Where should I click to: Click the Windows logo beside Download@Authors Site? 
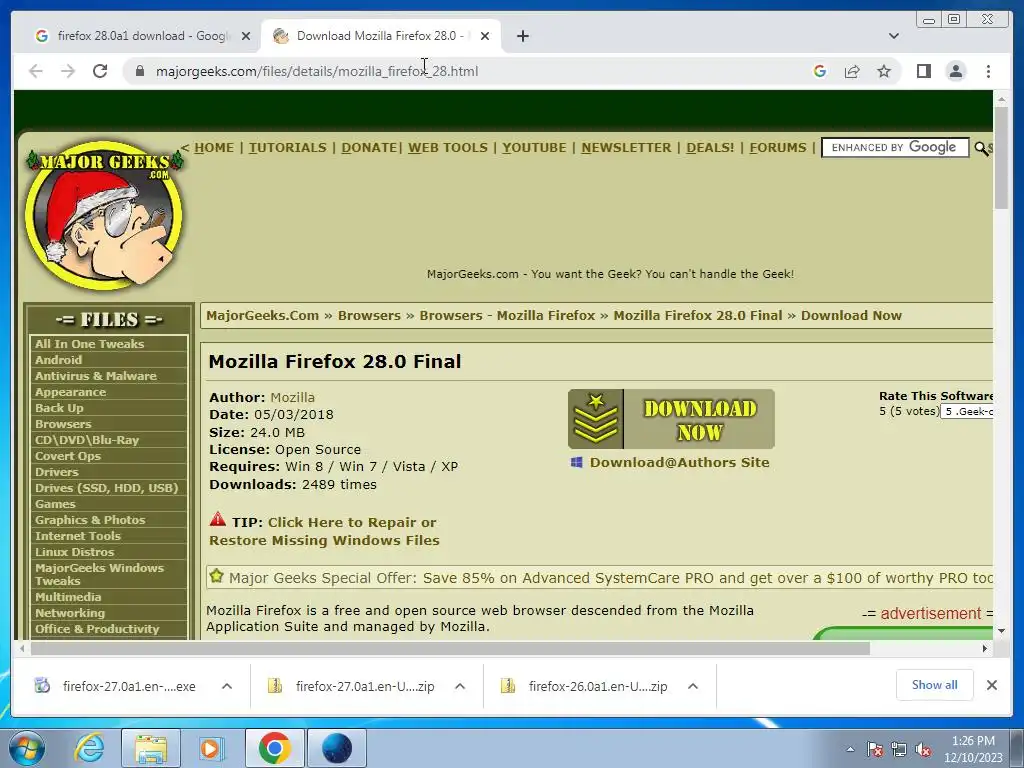(x=577, y=462)
